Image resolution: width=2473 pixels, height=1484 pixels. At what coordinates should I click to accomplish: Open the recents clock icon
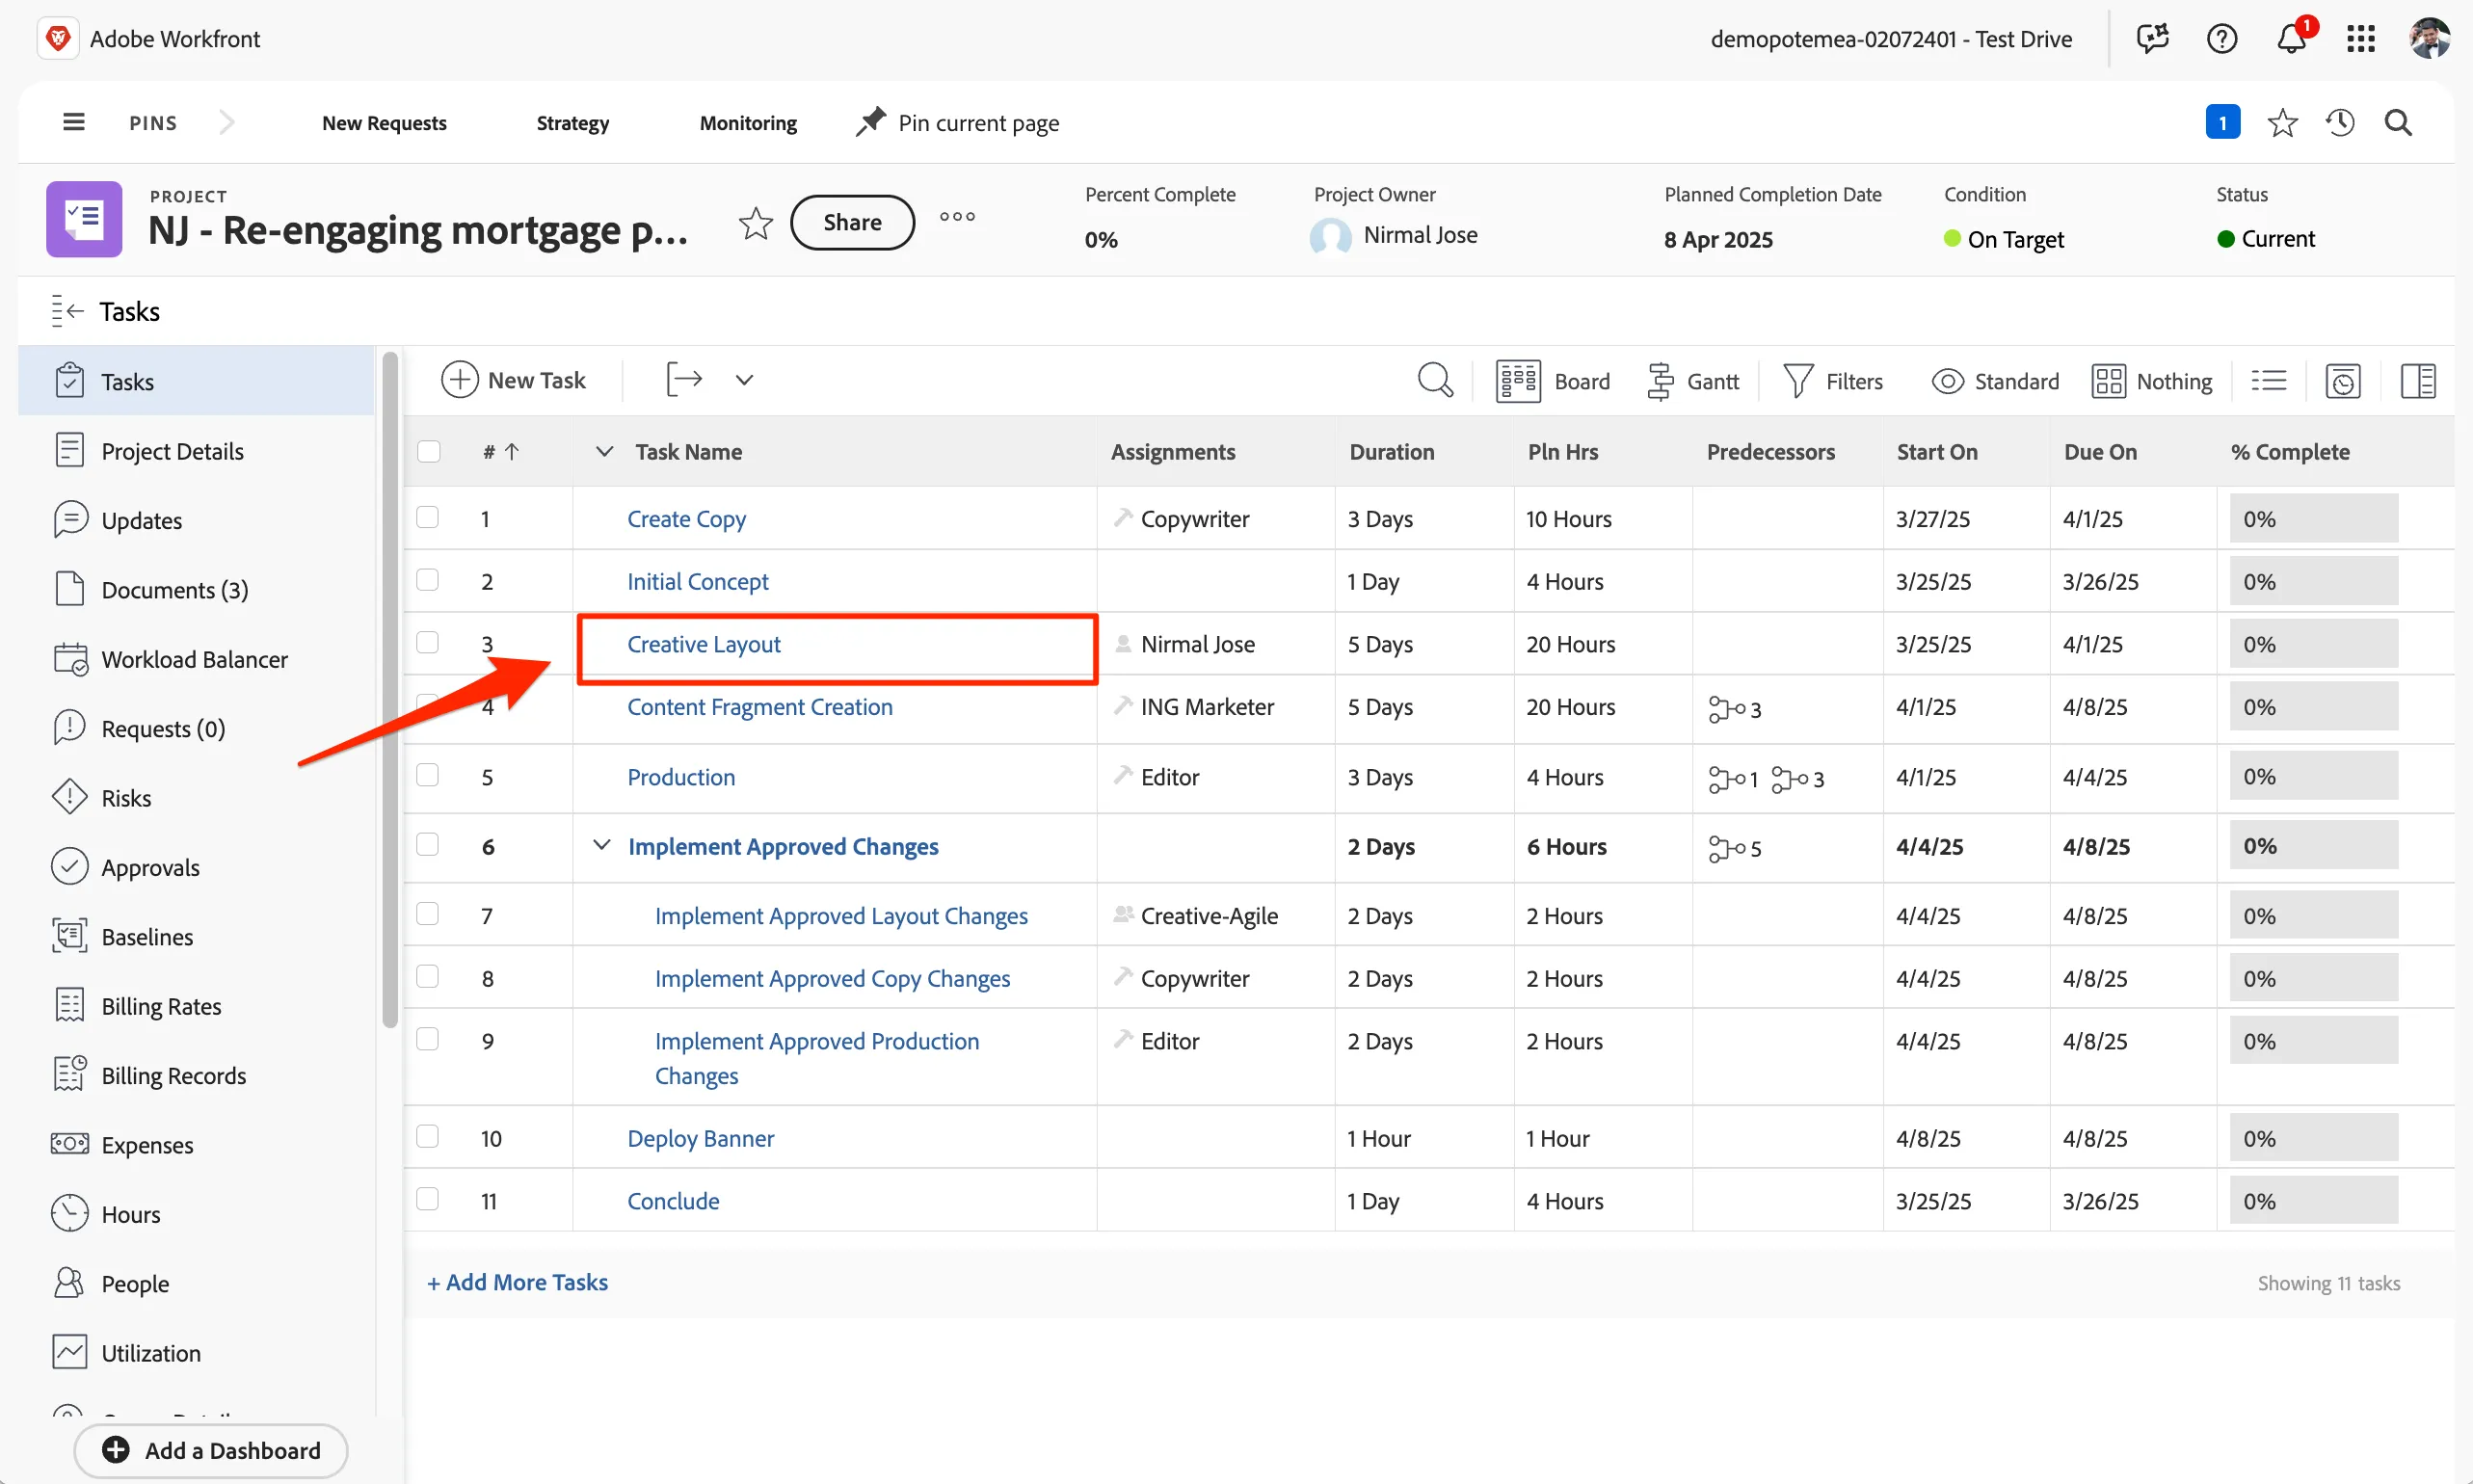2340,123
